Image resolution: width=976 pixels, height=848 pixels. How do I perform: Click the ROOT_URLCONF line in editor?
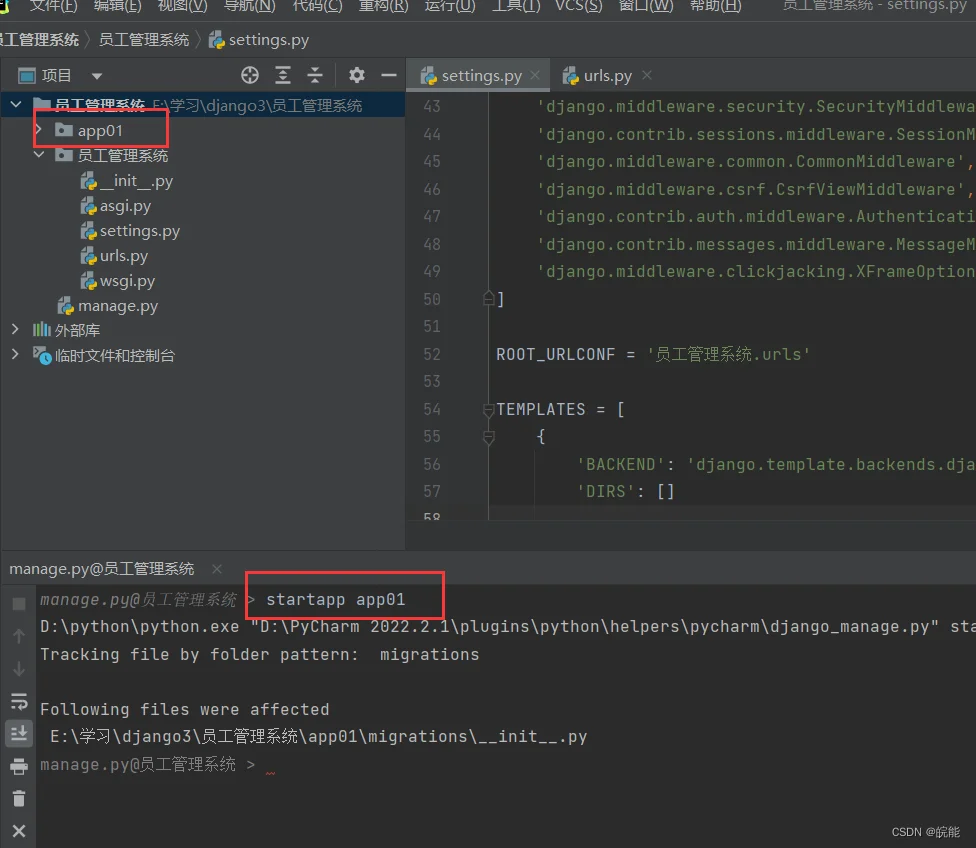(653, 354)
